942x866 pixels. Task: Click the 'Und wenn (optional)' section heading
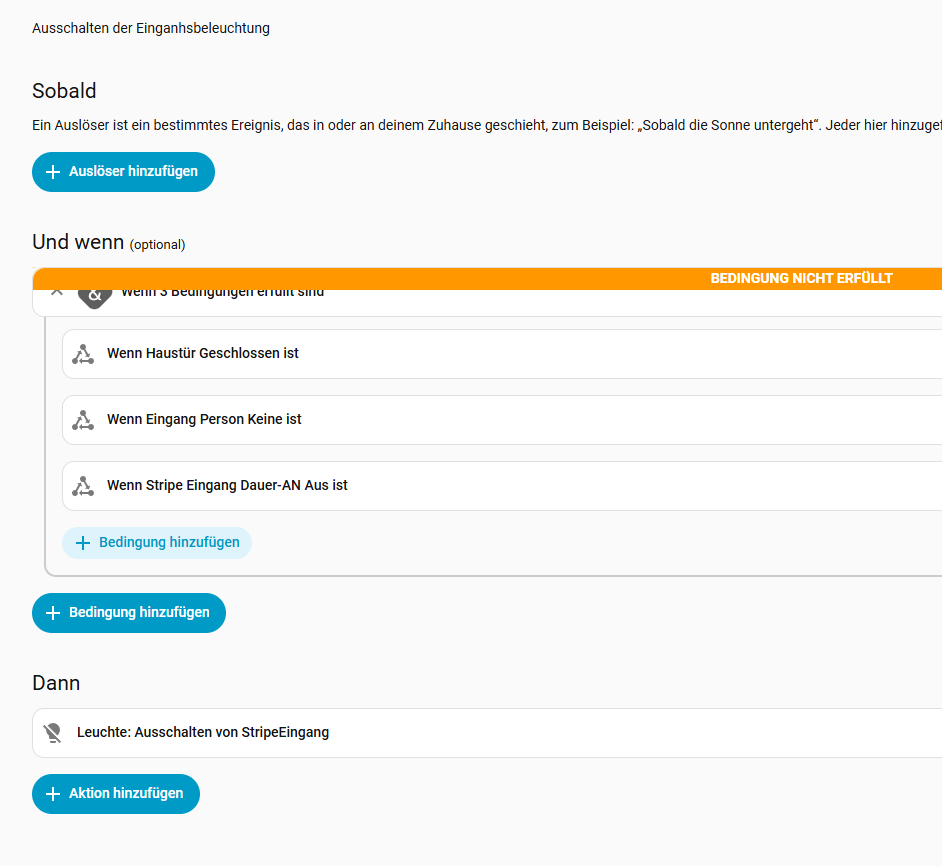point(108,243)
